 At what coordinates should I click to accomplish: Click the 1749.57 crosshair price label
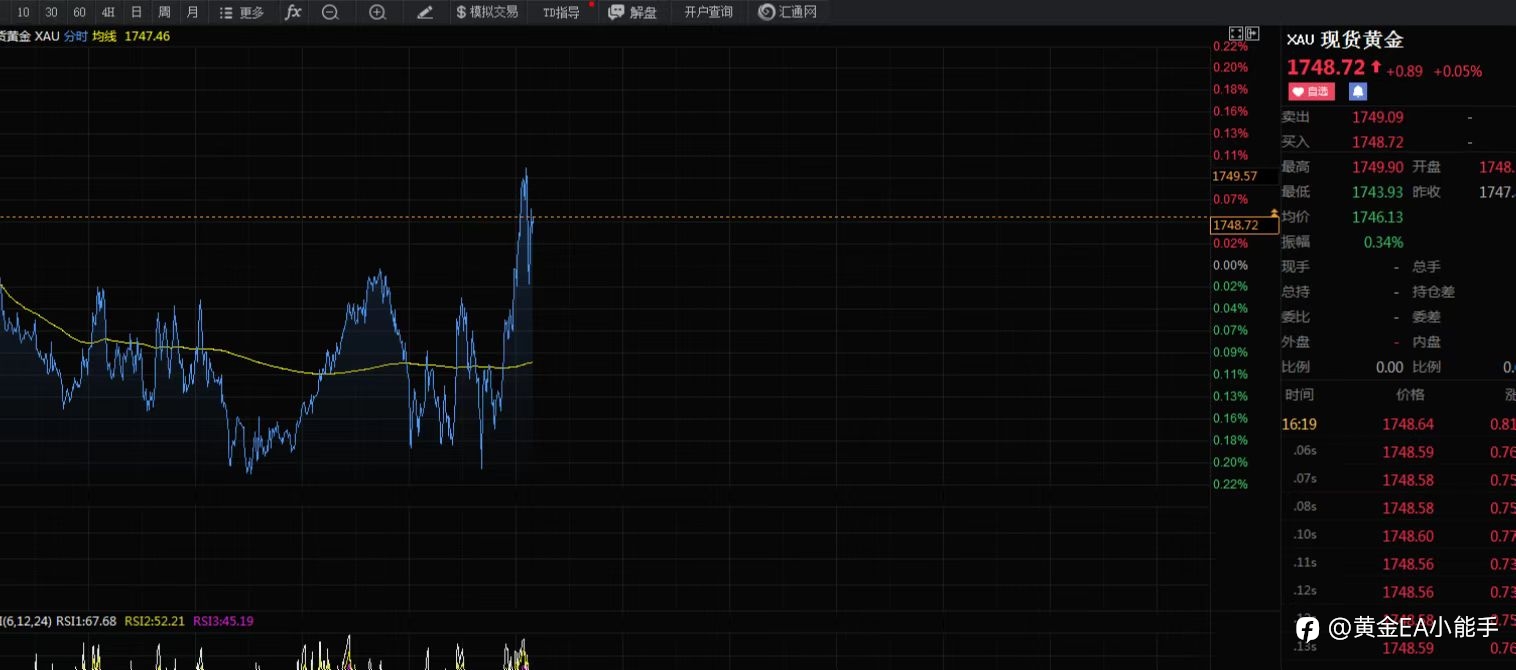click(1235, 176)
